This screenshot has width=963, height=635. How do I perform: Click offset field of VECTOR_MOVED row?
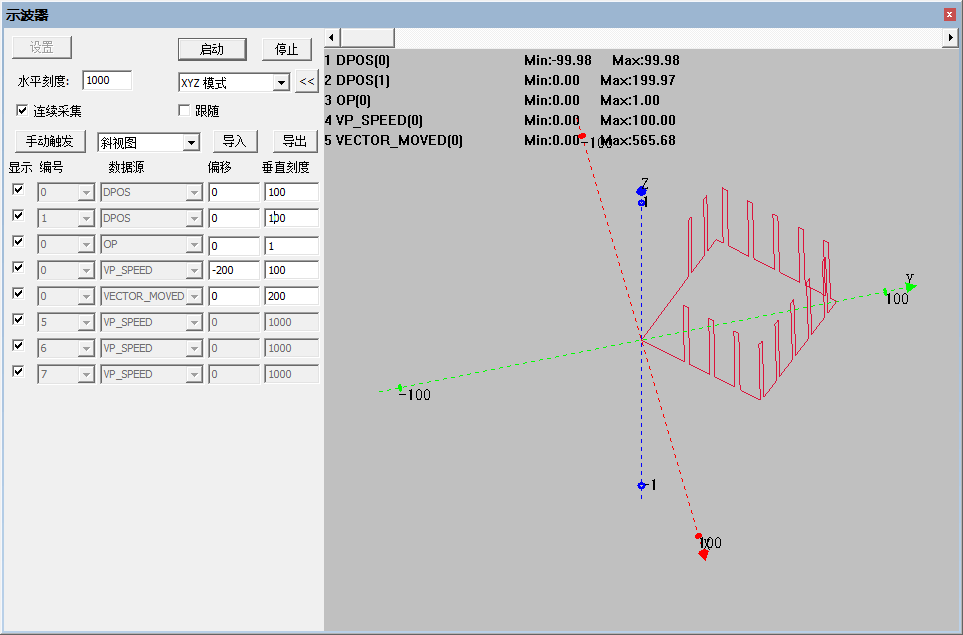[234, 296]
